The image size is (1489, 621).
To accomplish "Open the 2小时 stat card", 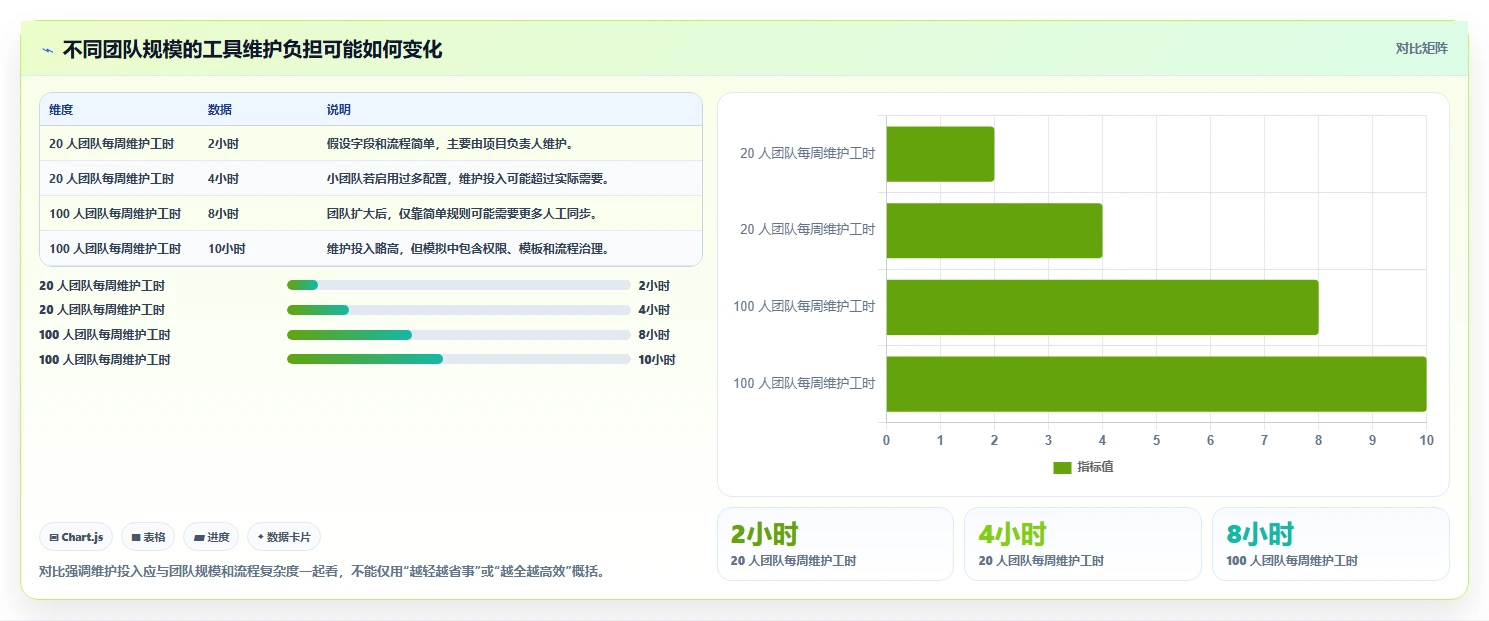I will 835,544.
